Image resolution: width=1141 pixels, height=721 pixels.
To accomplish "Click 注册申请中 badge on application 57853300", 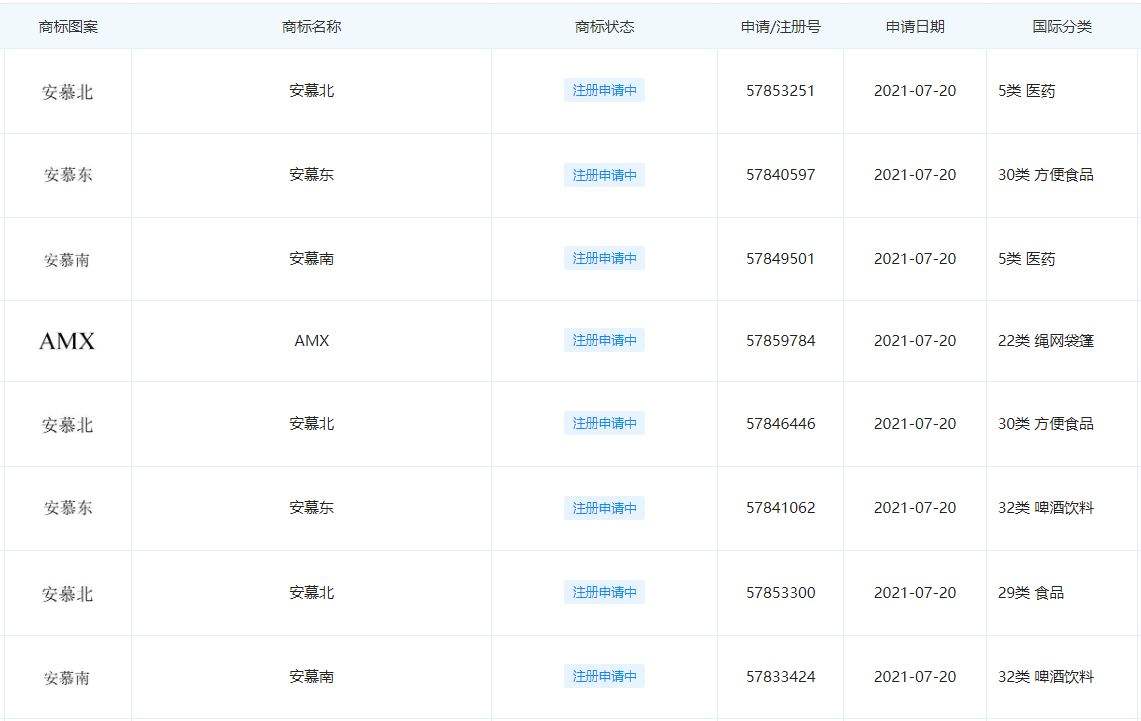I will click(603, 592).
